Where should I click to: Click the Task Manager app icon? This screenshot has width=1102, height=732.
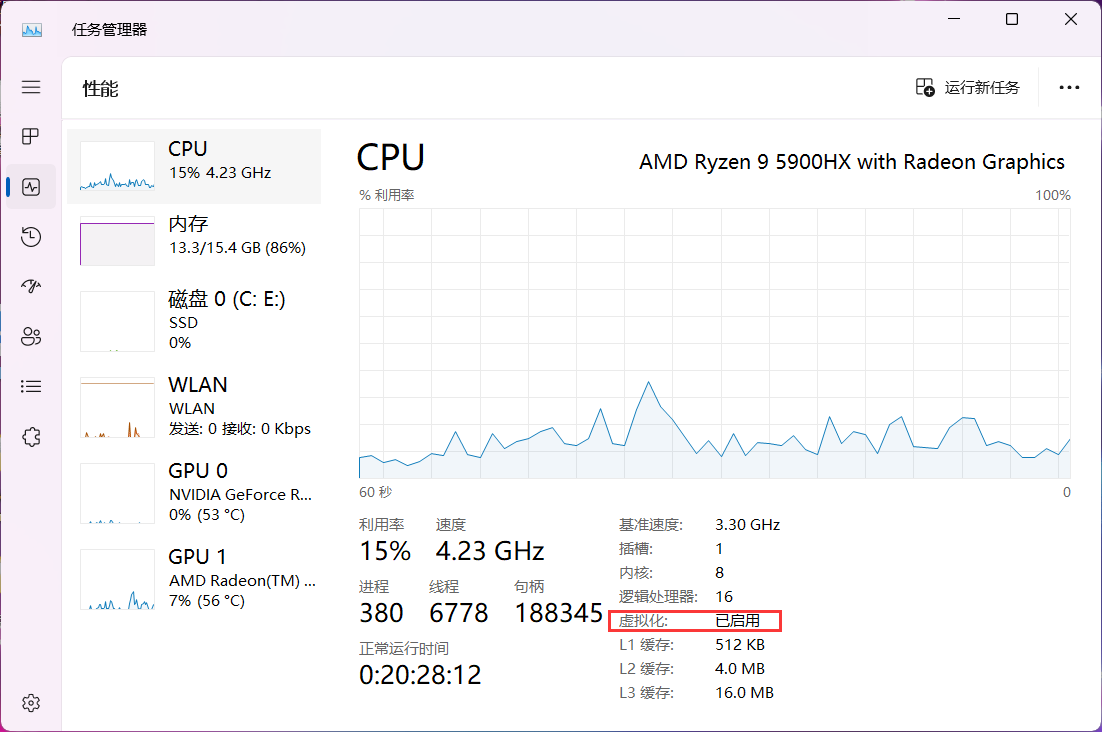pos(32,30)
